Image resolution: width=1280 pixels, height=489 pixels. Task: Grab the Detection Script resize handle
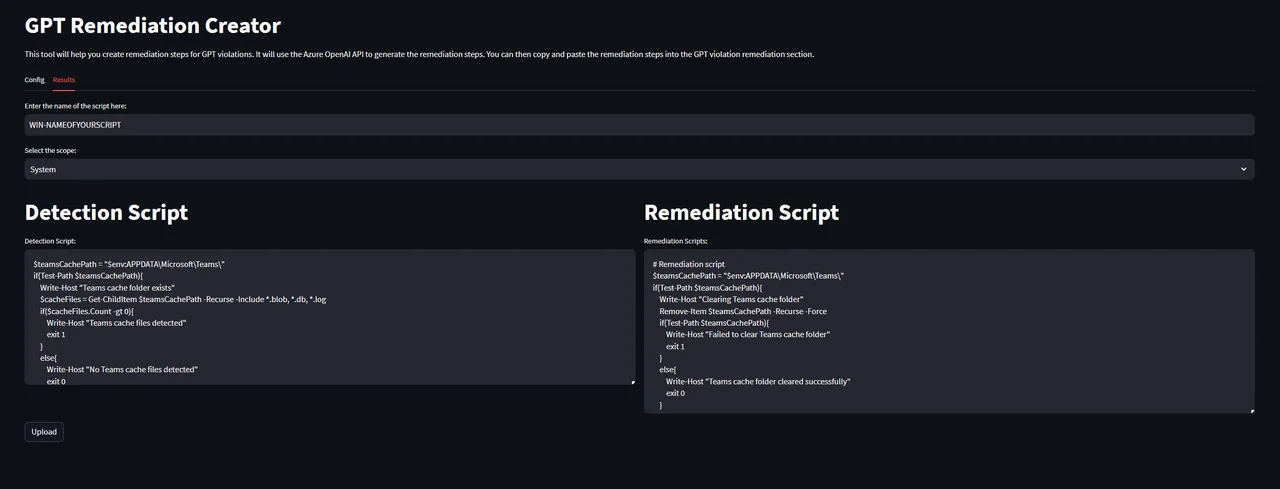[633, 382]
